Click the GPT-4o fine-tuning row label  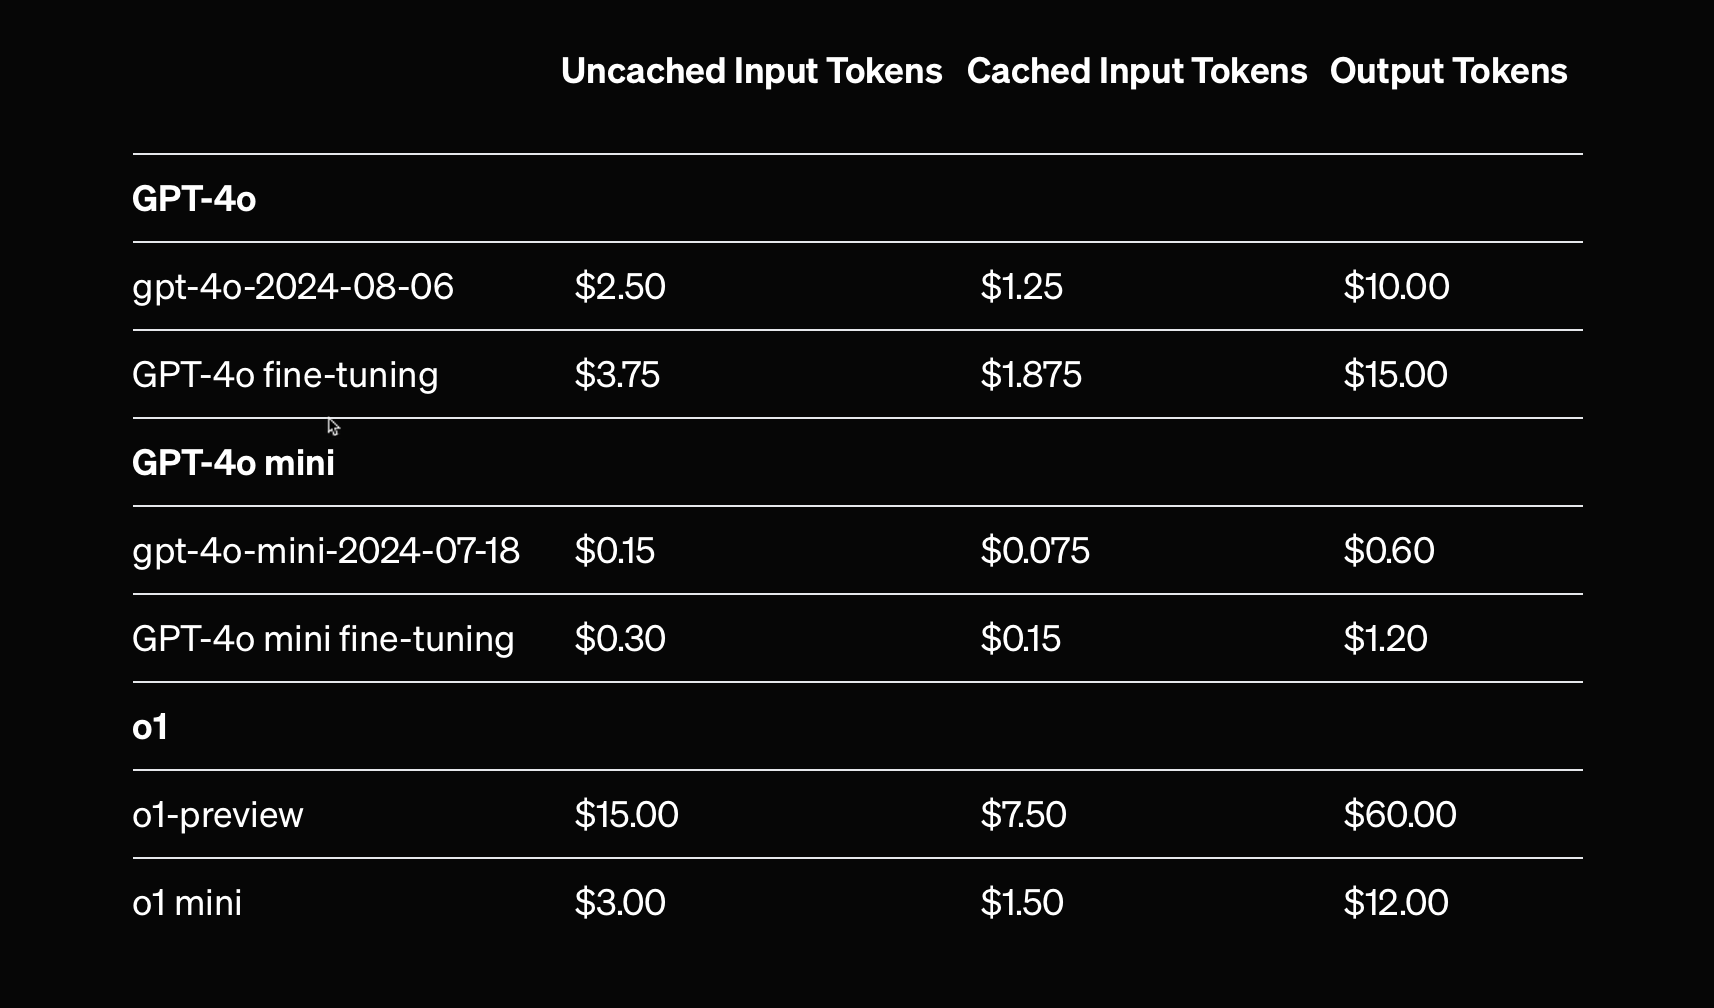(285, 375)
